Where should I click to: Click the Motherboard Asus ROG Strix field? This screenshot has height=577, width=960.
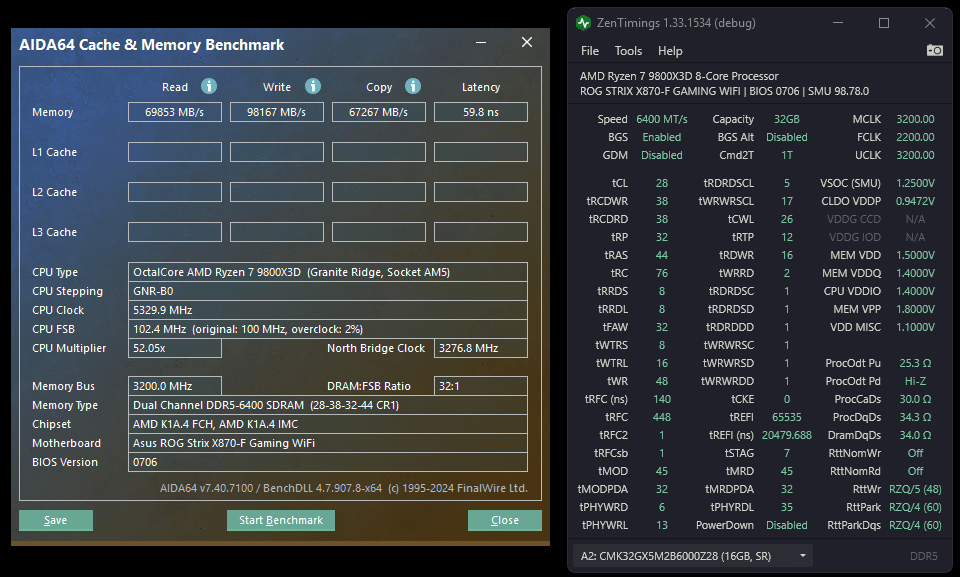click(x=328, y=443)
